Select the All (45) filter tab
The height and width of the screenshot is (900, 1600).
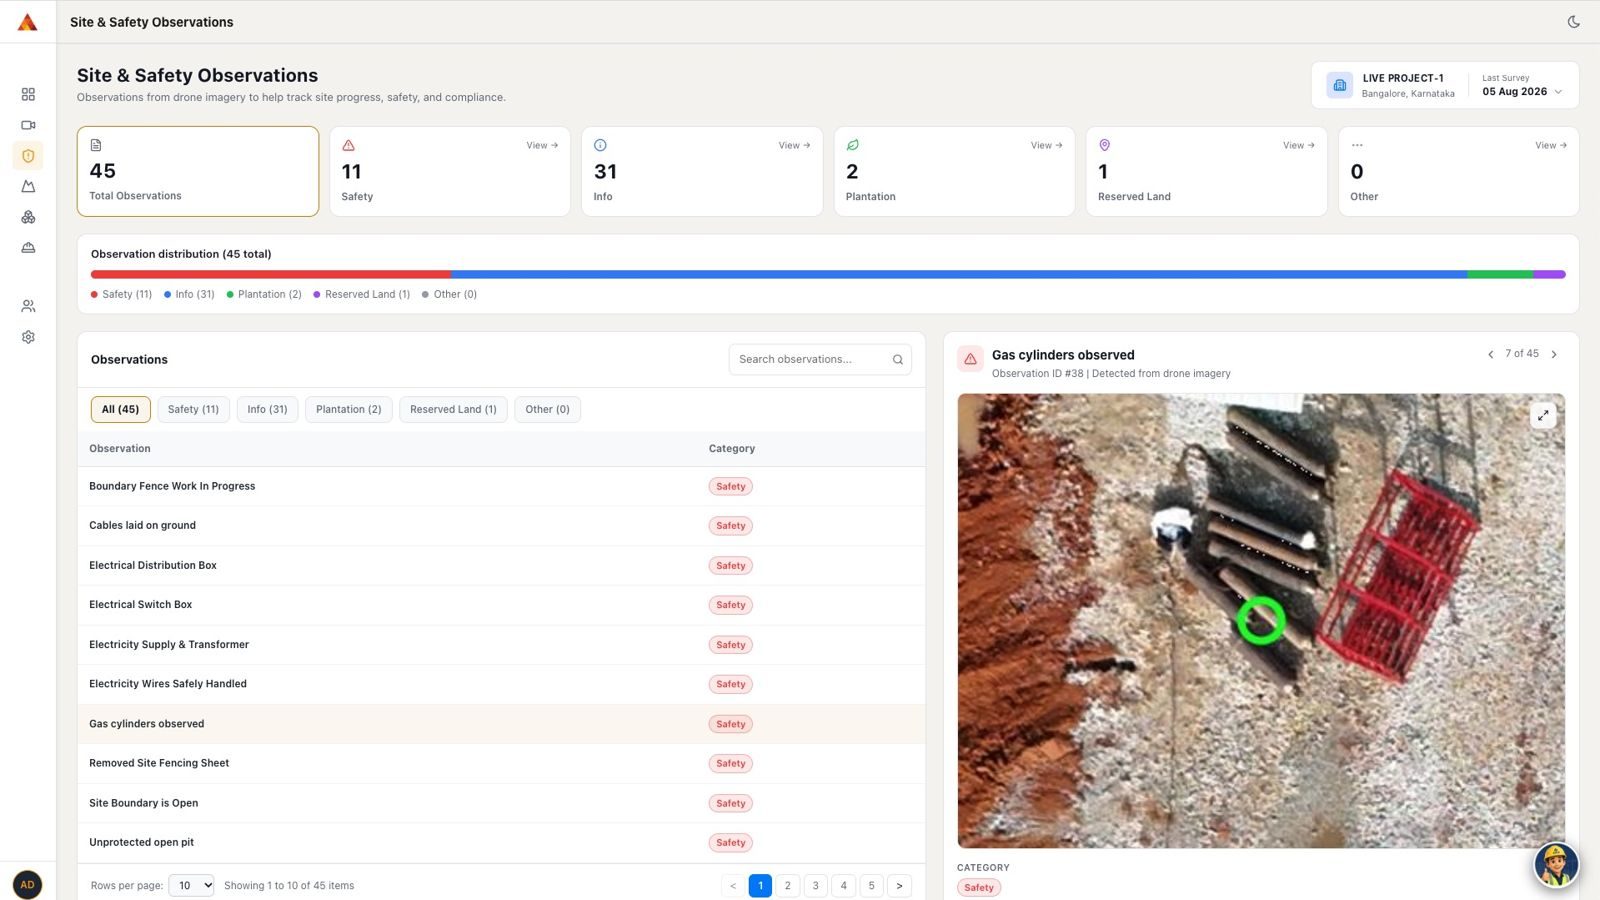(120, 409)
